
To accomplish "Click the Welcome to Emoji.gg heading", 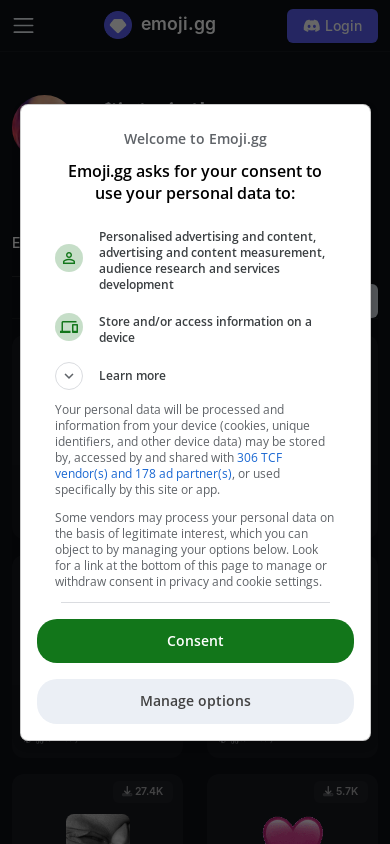I will (x=195, y=139).
